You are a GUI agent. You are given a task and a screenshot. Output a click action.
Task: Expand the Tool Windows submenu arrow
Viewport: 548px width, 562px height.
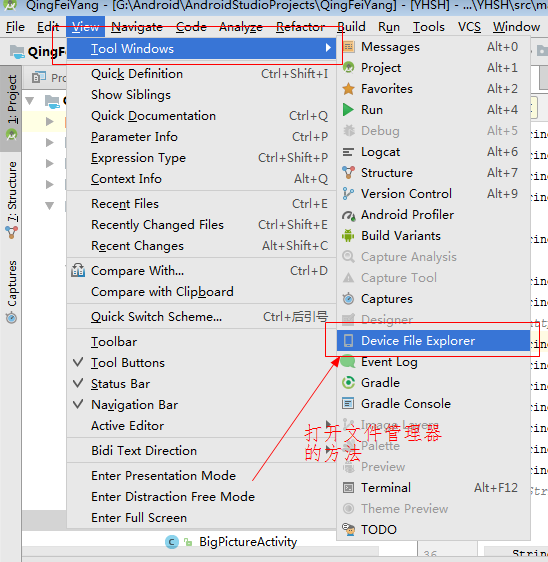tap(328, 48)
